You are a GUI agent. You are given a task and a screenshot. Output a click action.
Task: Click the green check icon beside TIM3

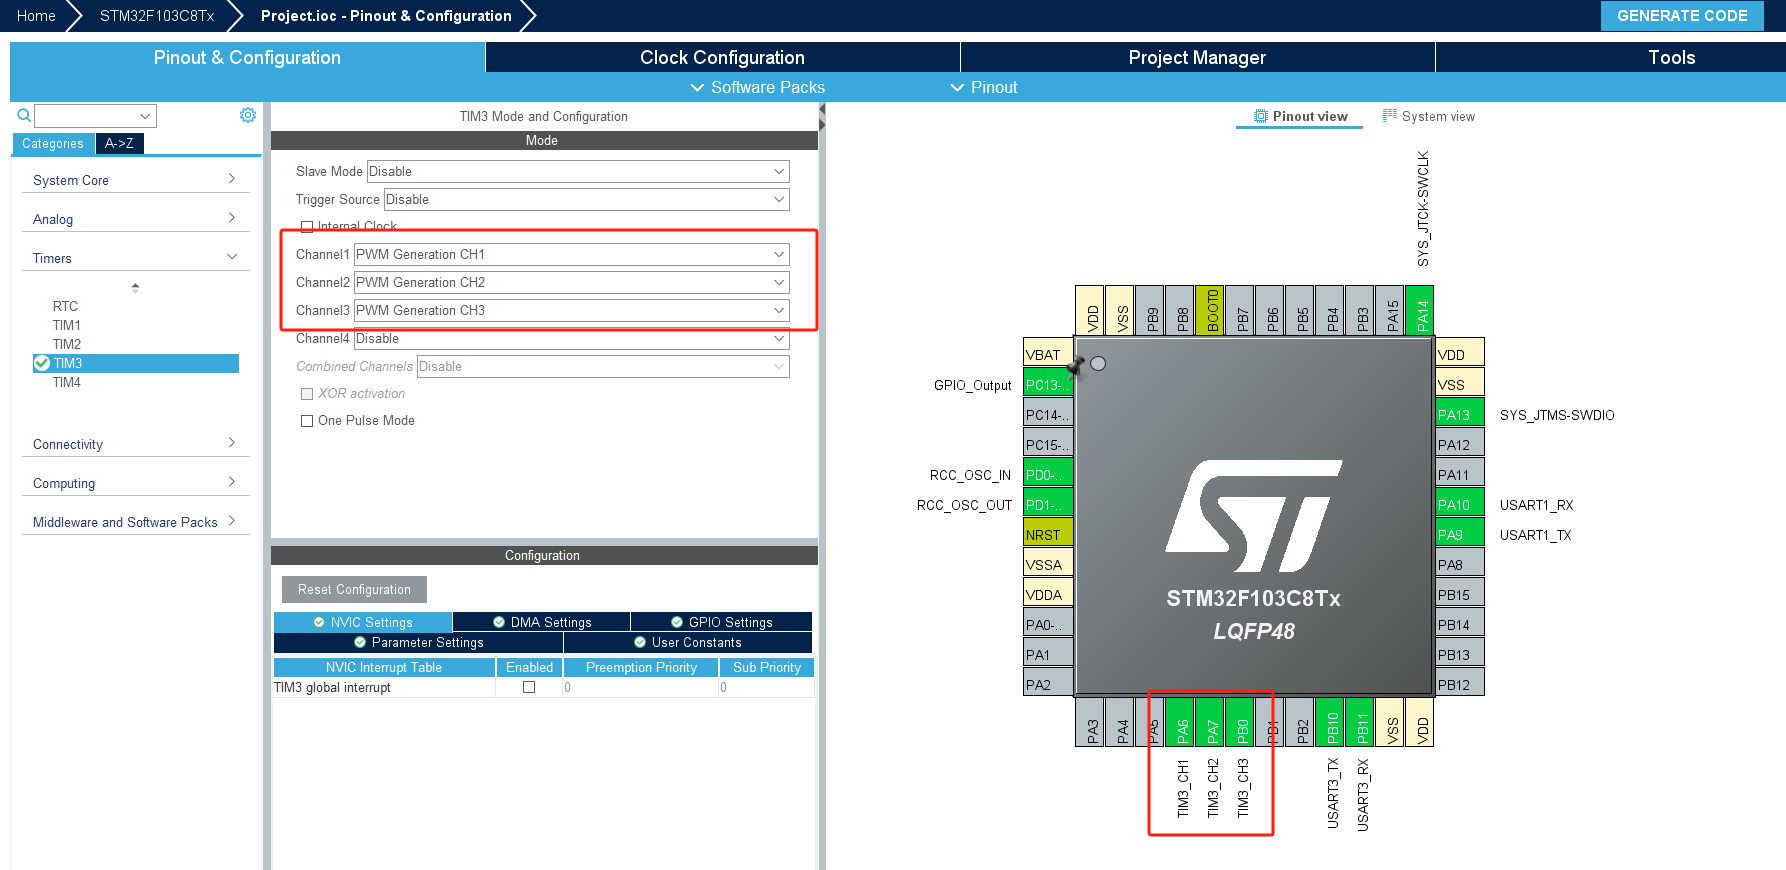(42, 363)
